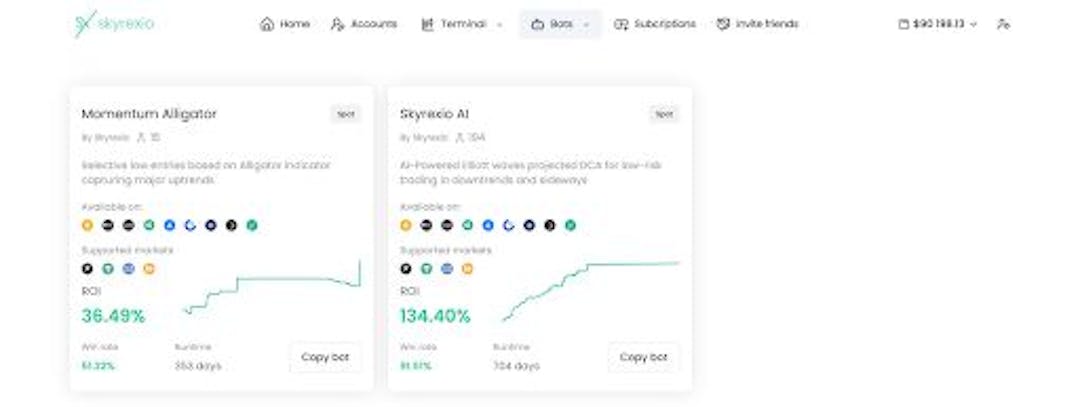Image resolution: width=1080 pixels, height=407 pixels.
Task: Click the black market icon on the Skyrexio AI card
Action: coord(406,269)
